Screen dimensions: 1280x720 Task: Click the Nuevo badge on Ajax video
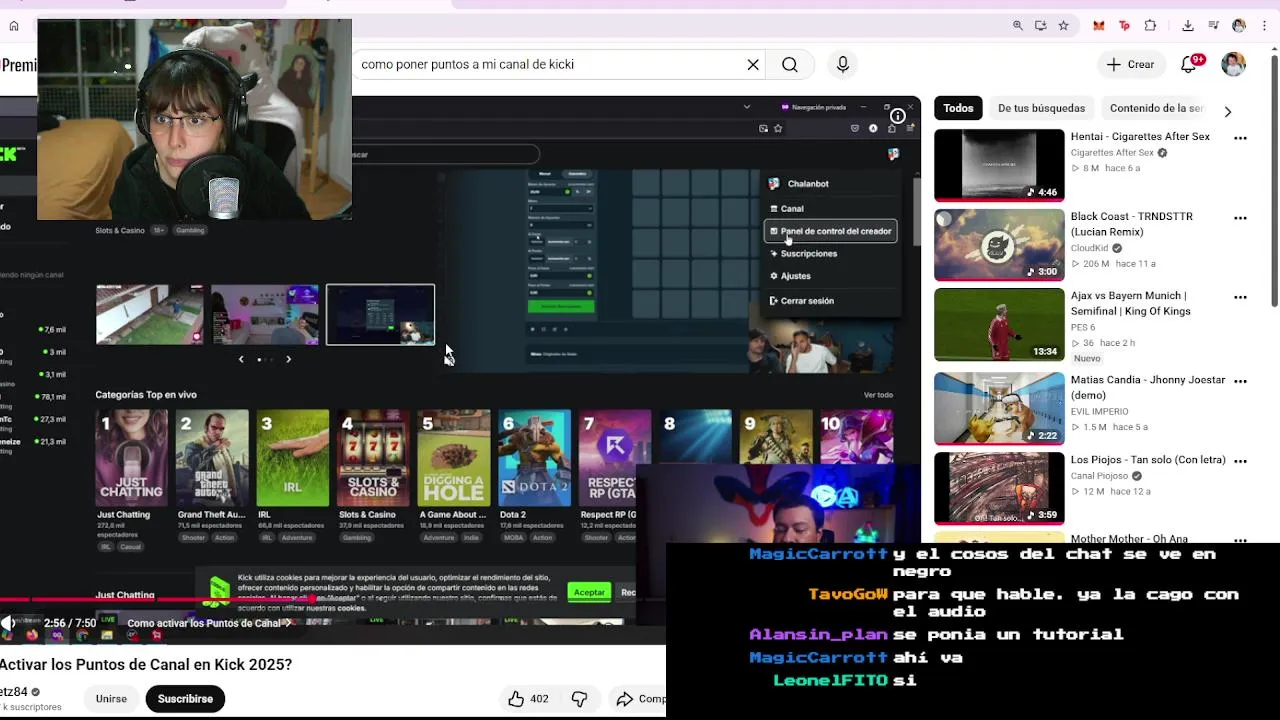click(1087, 358)
